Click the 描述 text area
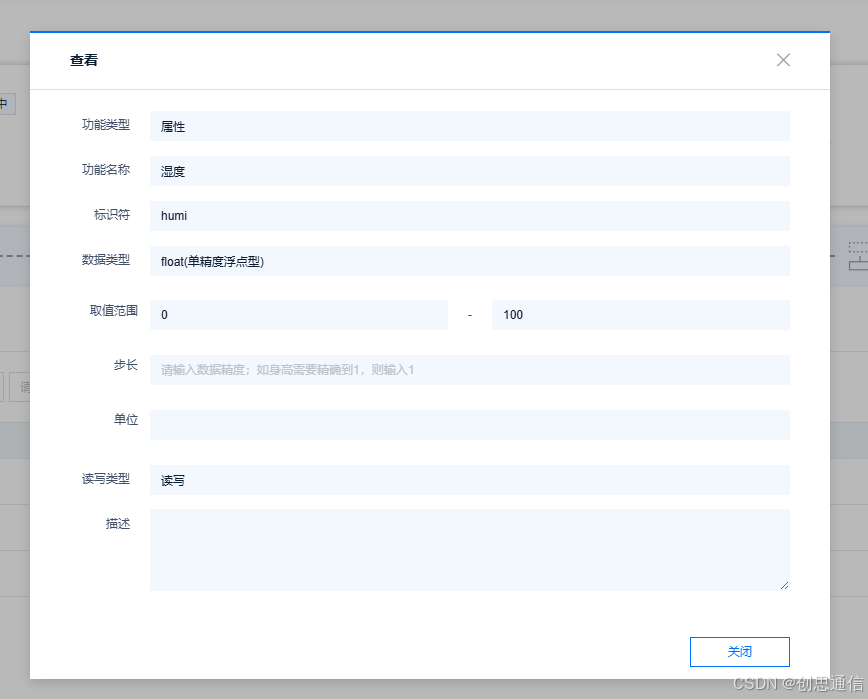Image resolution: width=868 pixels, height=699 pixels. (469, 550)
